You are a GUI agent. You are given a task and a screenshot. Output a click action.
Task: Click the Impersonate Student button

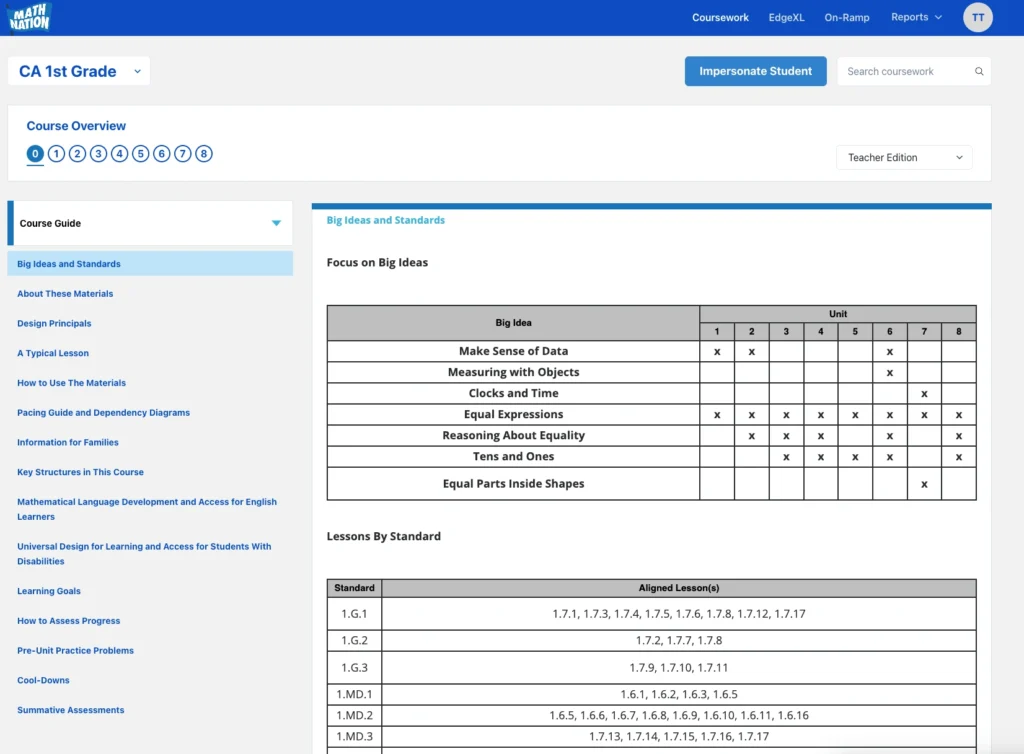coord(755,72)
